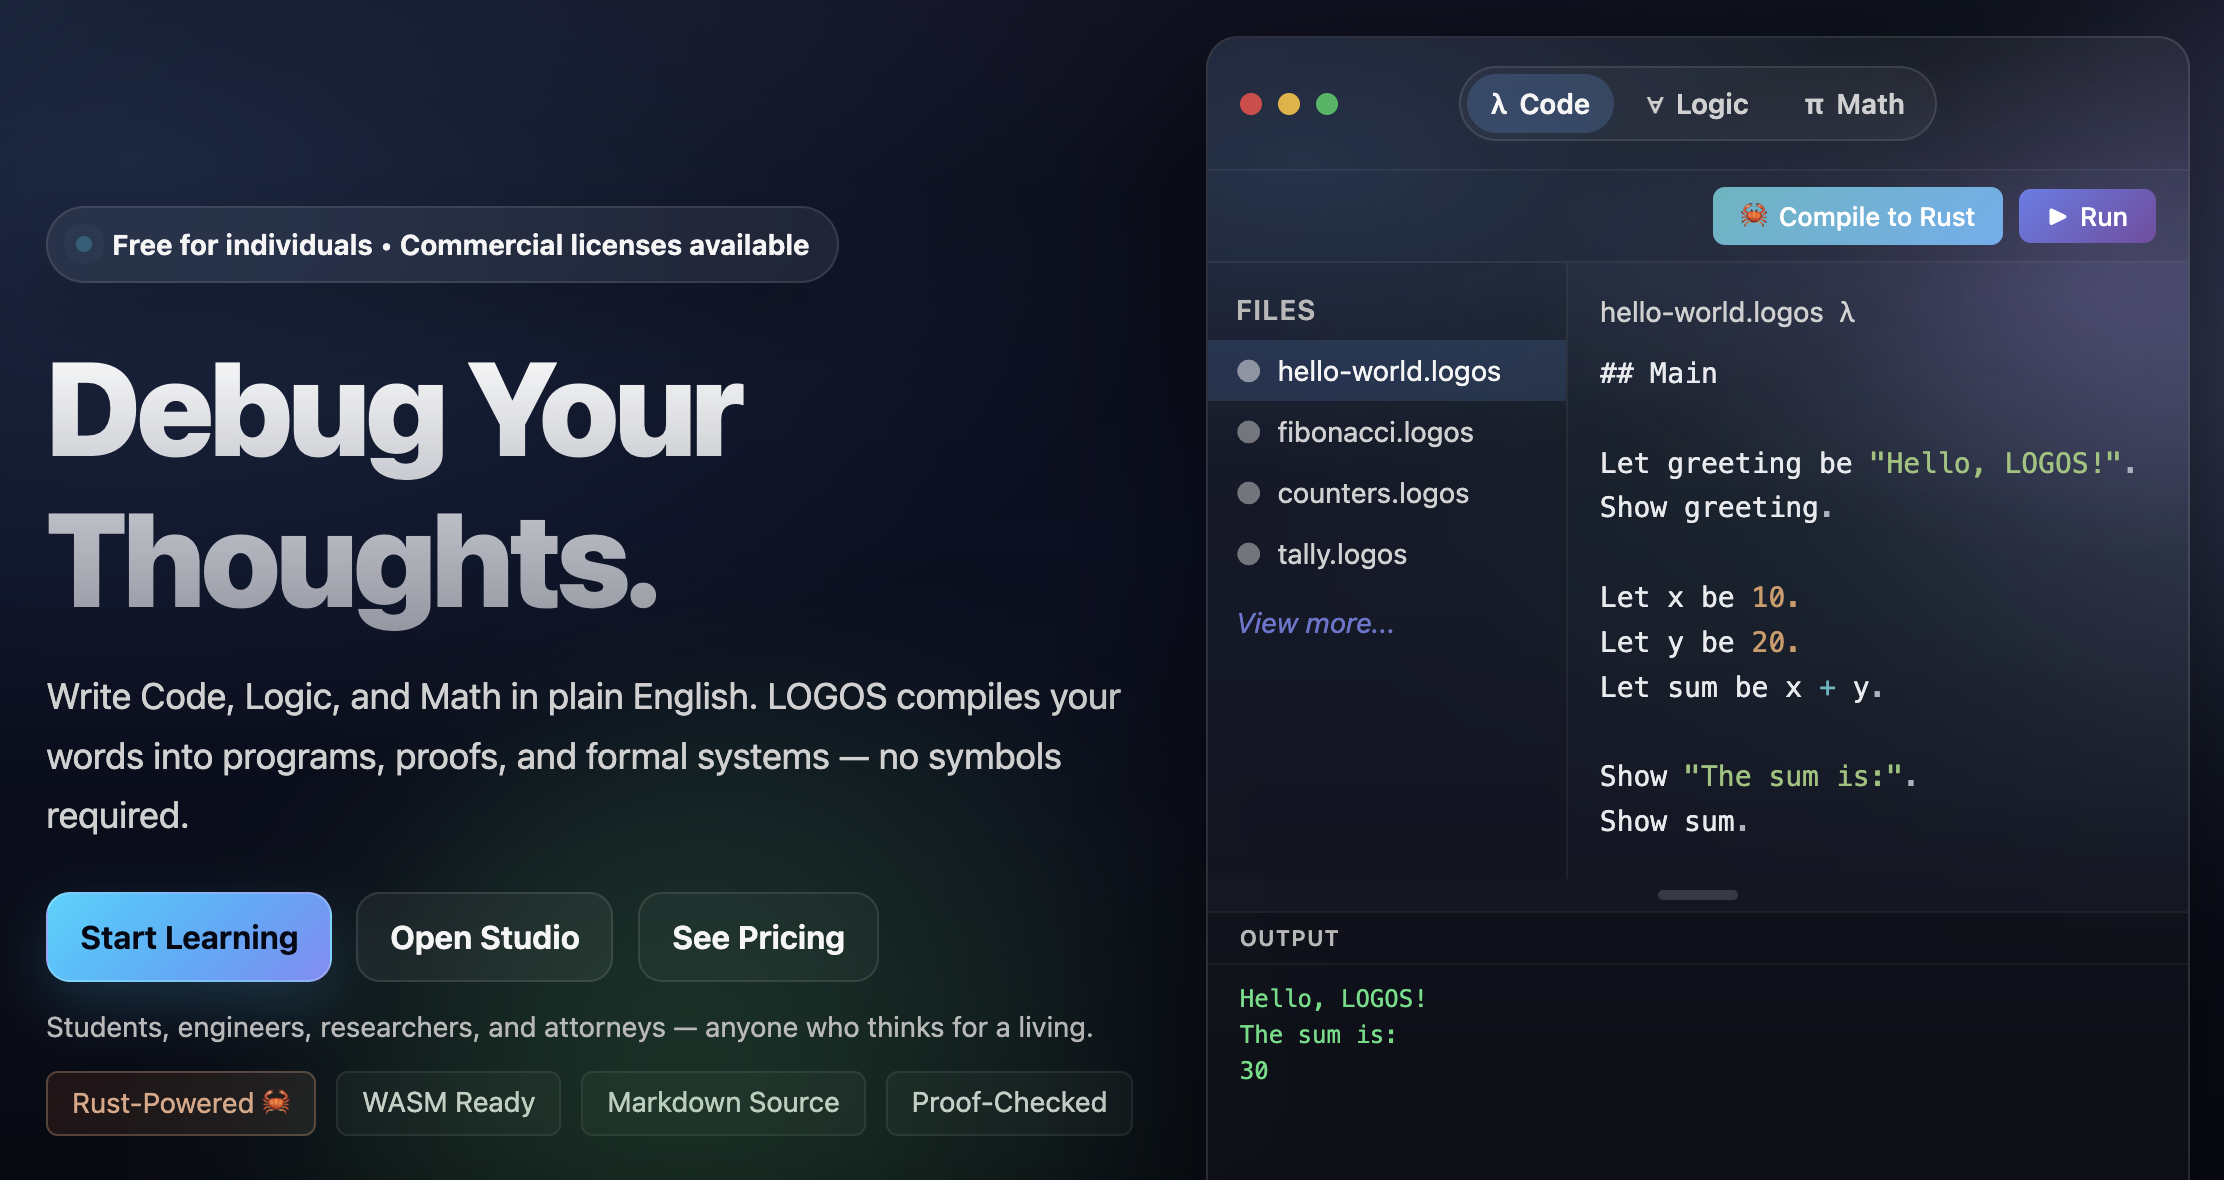Viewport: 2224px width, 1180px height.
Task: Click the yellow traffic light swatch
Action: [x=1289, y=103]
